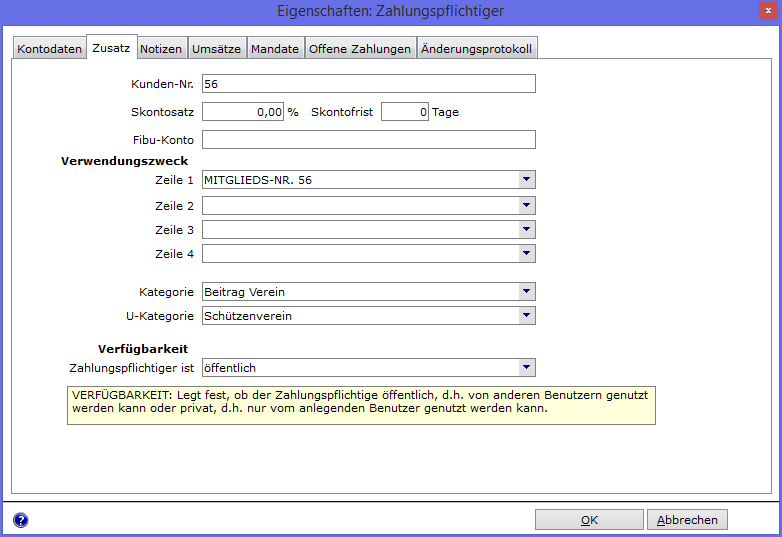Click the empty Zeile 3 text box
The width and height of the screenshot is (782, 537).
point(360,229)
